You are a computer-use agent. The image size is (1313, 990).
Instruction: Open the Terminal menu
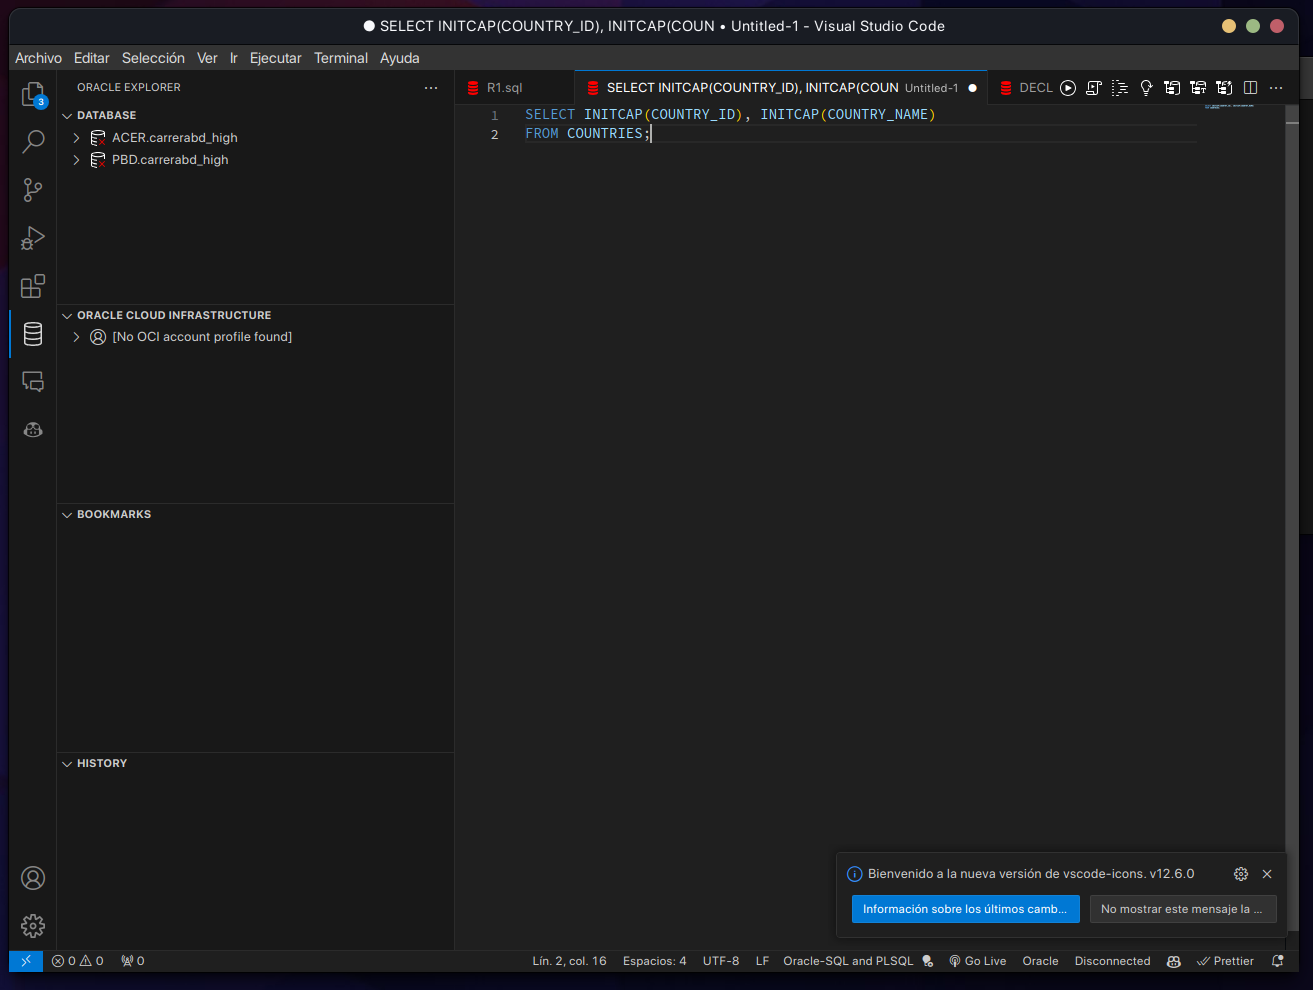click(x=340, y=58)
